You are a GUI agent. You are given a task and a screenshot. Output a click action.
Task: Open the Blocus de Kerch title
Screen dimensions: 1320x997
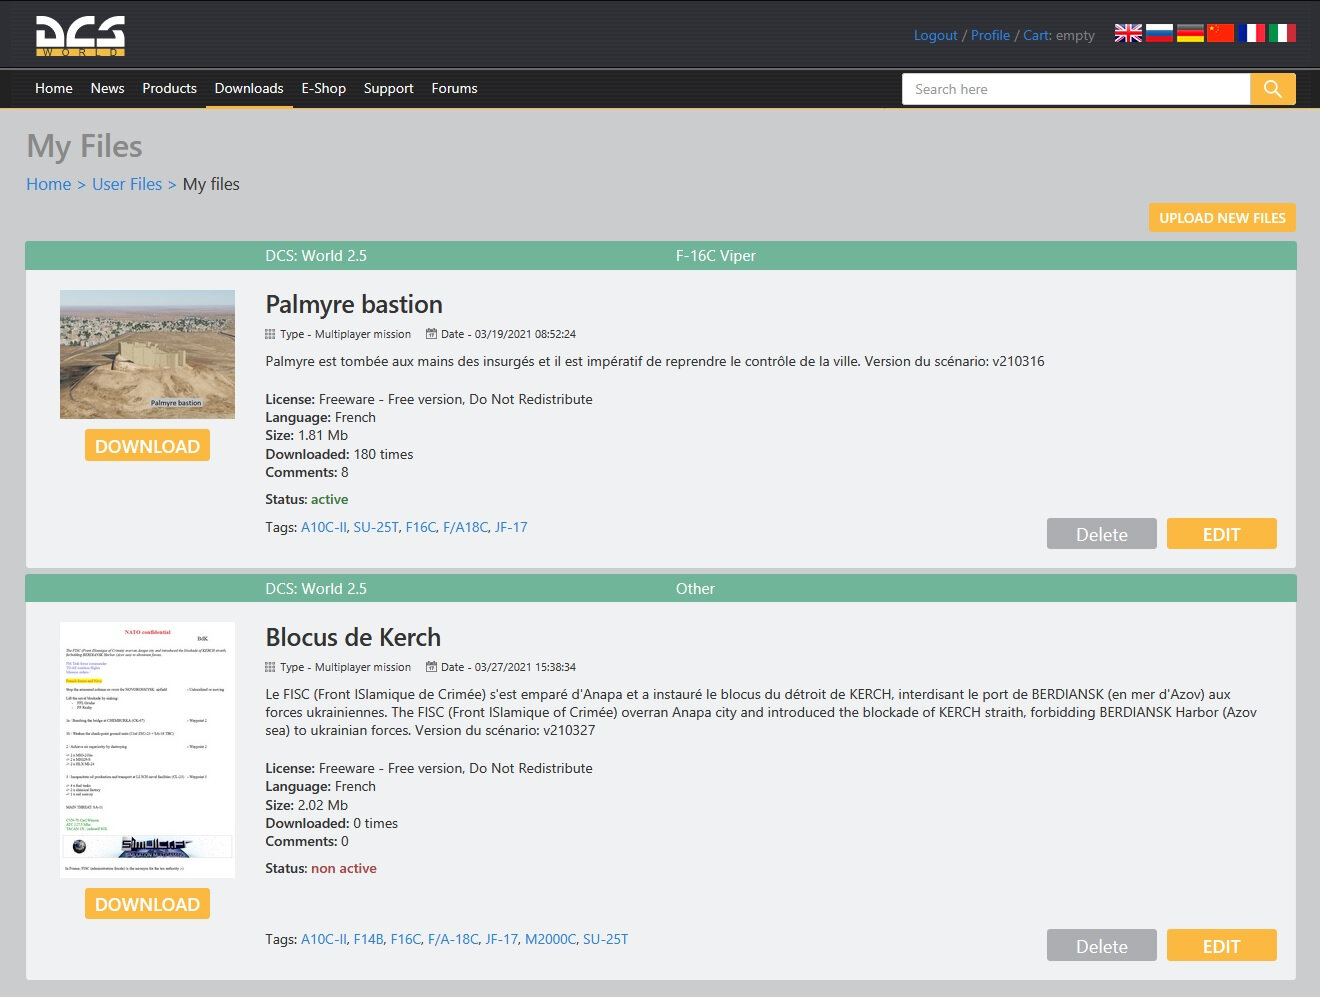(x=353, y=637)
